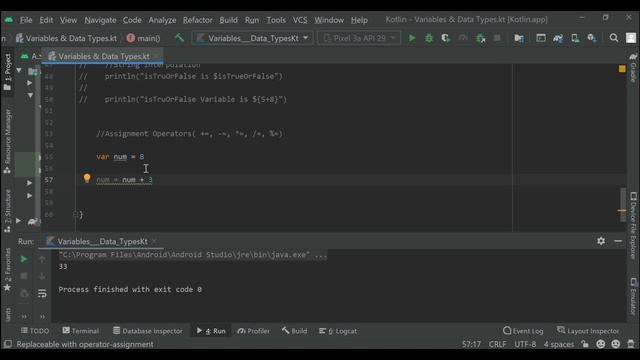Click the sad smiley feedback icon in the status bar

pos(616,344)
